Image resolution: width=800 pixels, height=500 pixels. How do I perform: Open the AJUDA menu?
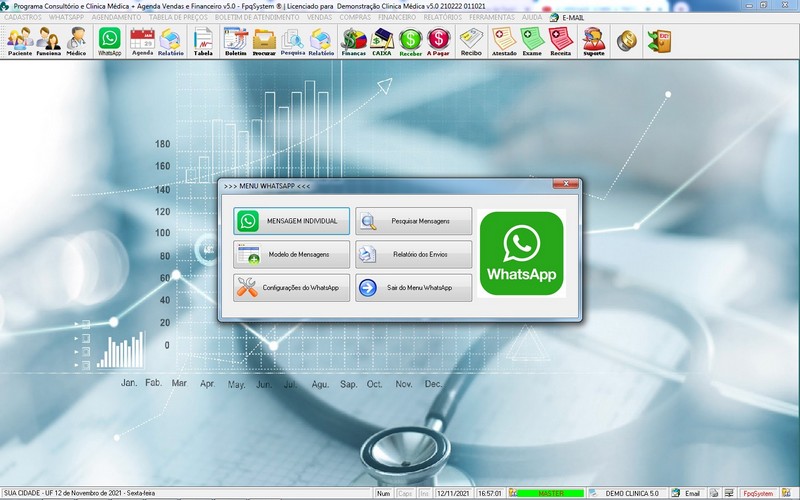point(532,17)
